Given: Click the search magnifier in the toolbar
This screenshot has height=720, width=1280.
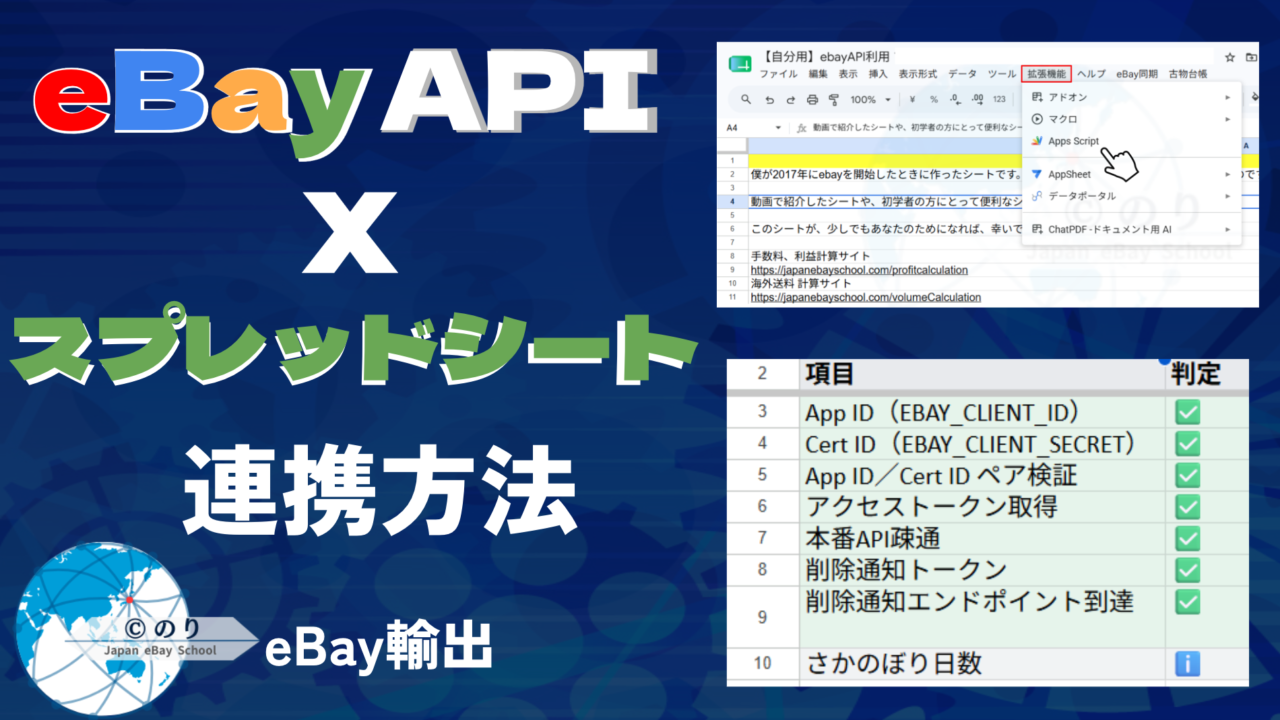Looking at the screenshot, I should click(x=746, y=100).
